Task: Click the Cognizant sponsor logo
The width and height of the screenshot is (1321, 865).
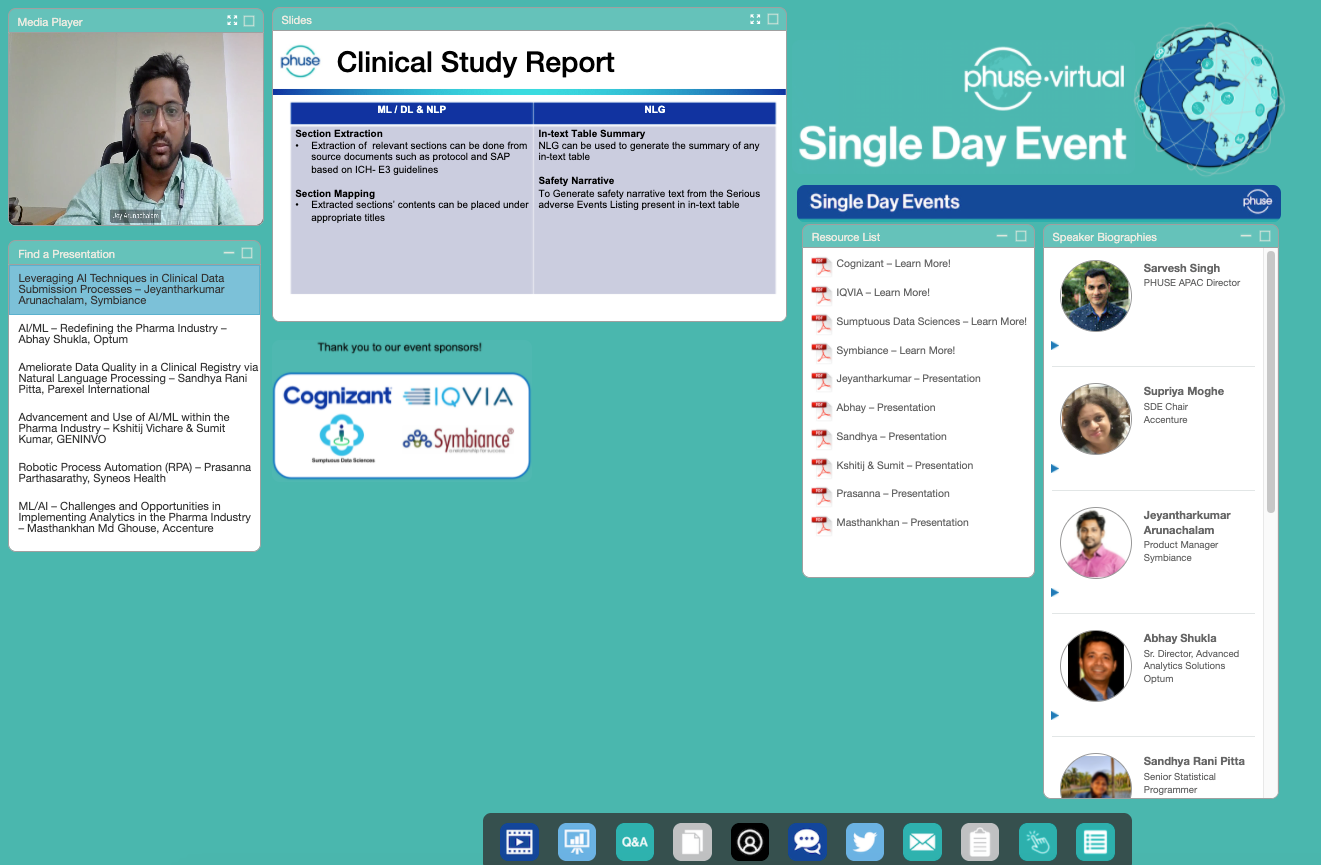Action: [337, 396]
